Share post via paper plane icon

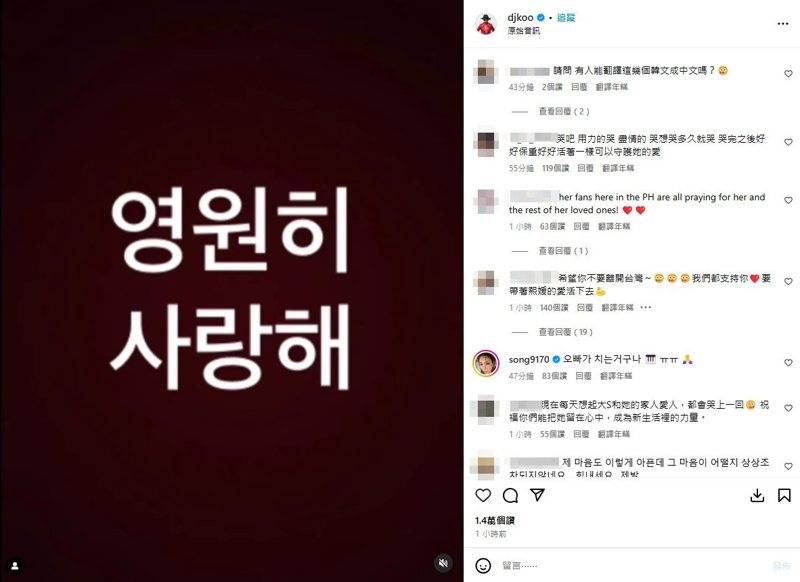click(x=537, y=495)
